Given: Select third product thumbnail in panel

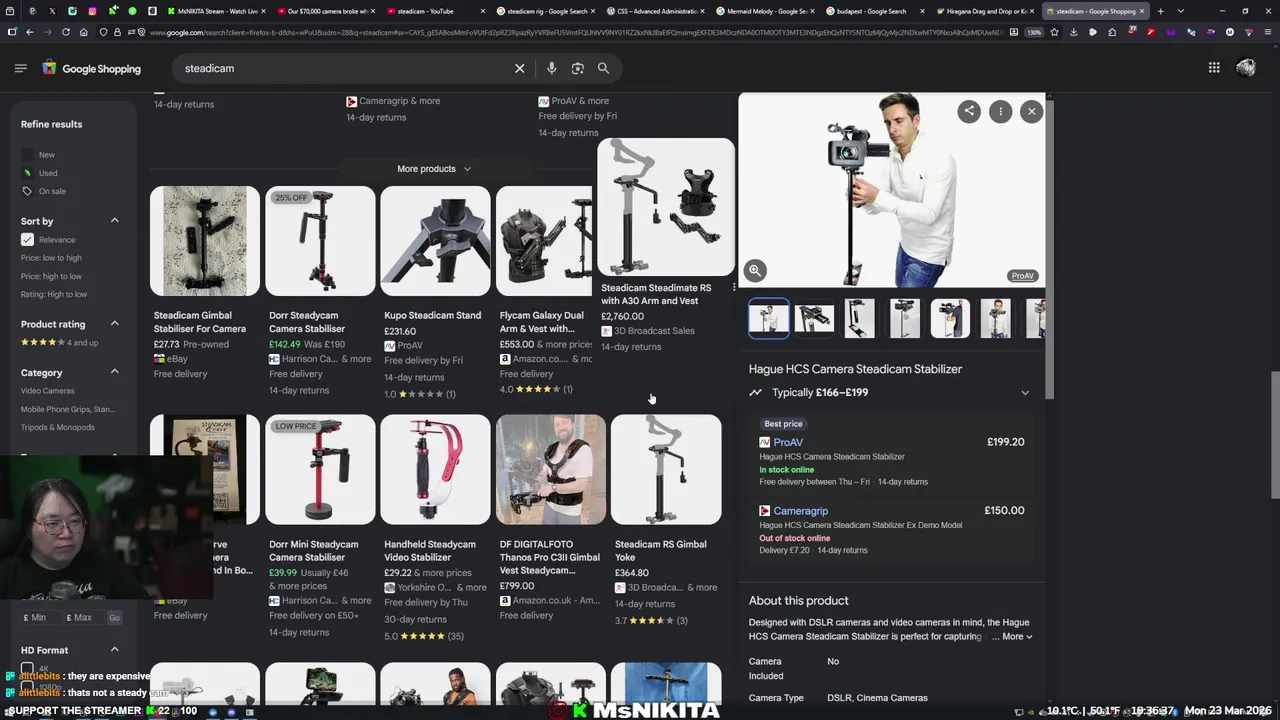Looking at the screenshot, I should [x=859, y=319].
